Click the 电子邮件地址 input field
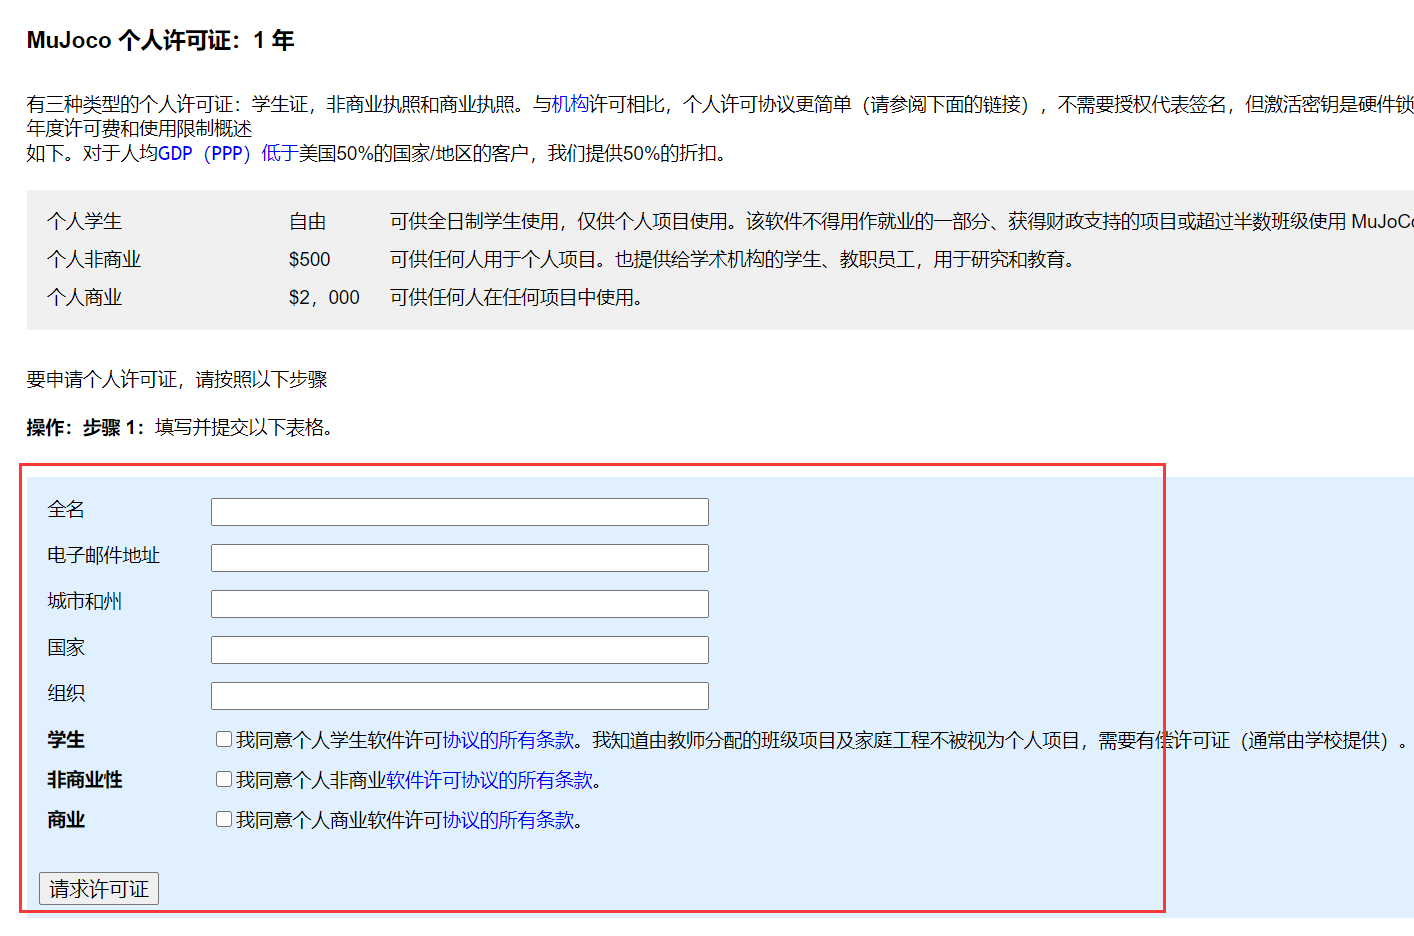The image size is (1414, 936). [x=460, y=558]
